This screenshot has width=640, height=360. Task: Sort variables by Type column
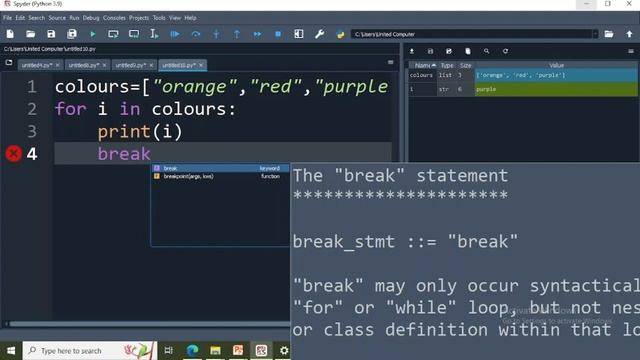tap(447, 65)
